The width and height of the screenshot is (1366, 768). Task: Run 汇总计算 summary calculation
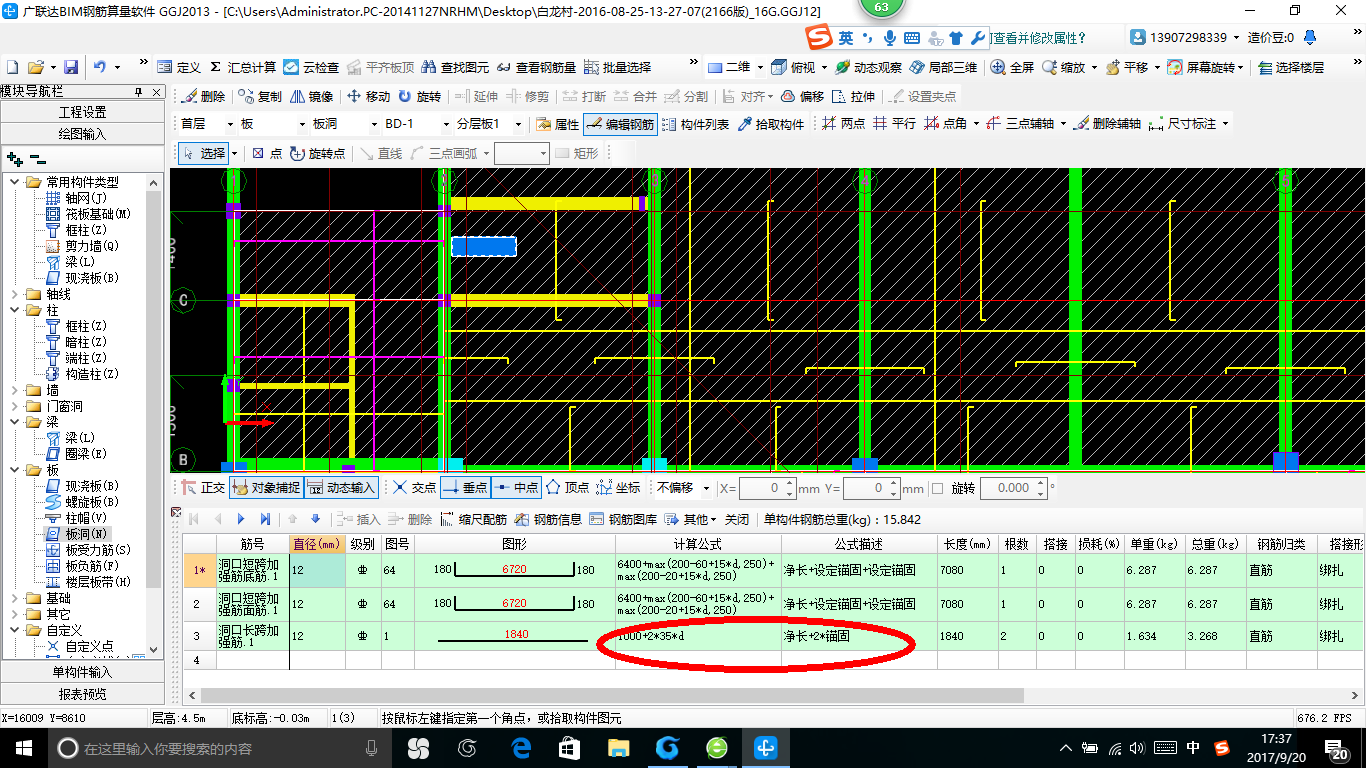242,67
